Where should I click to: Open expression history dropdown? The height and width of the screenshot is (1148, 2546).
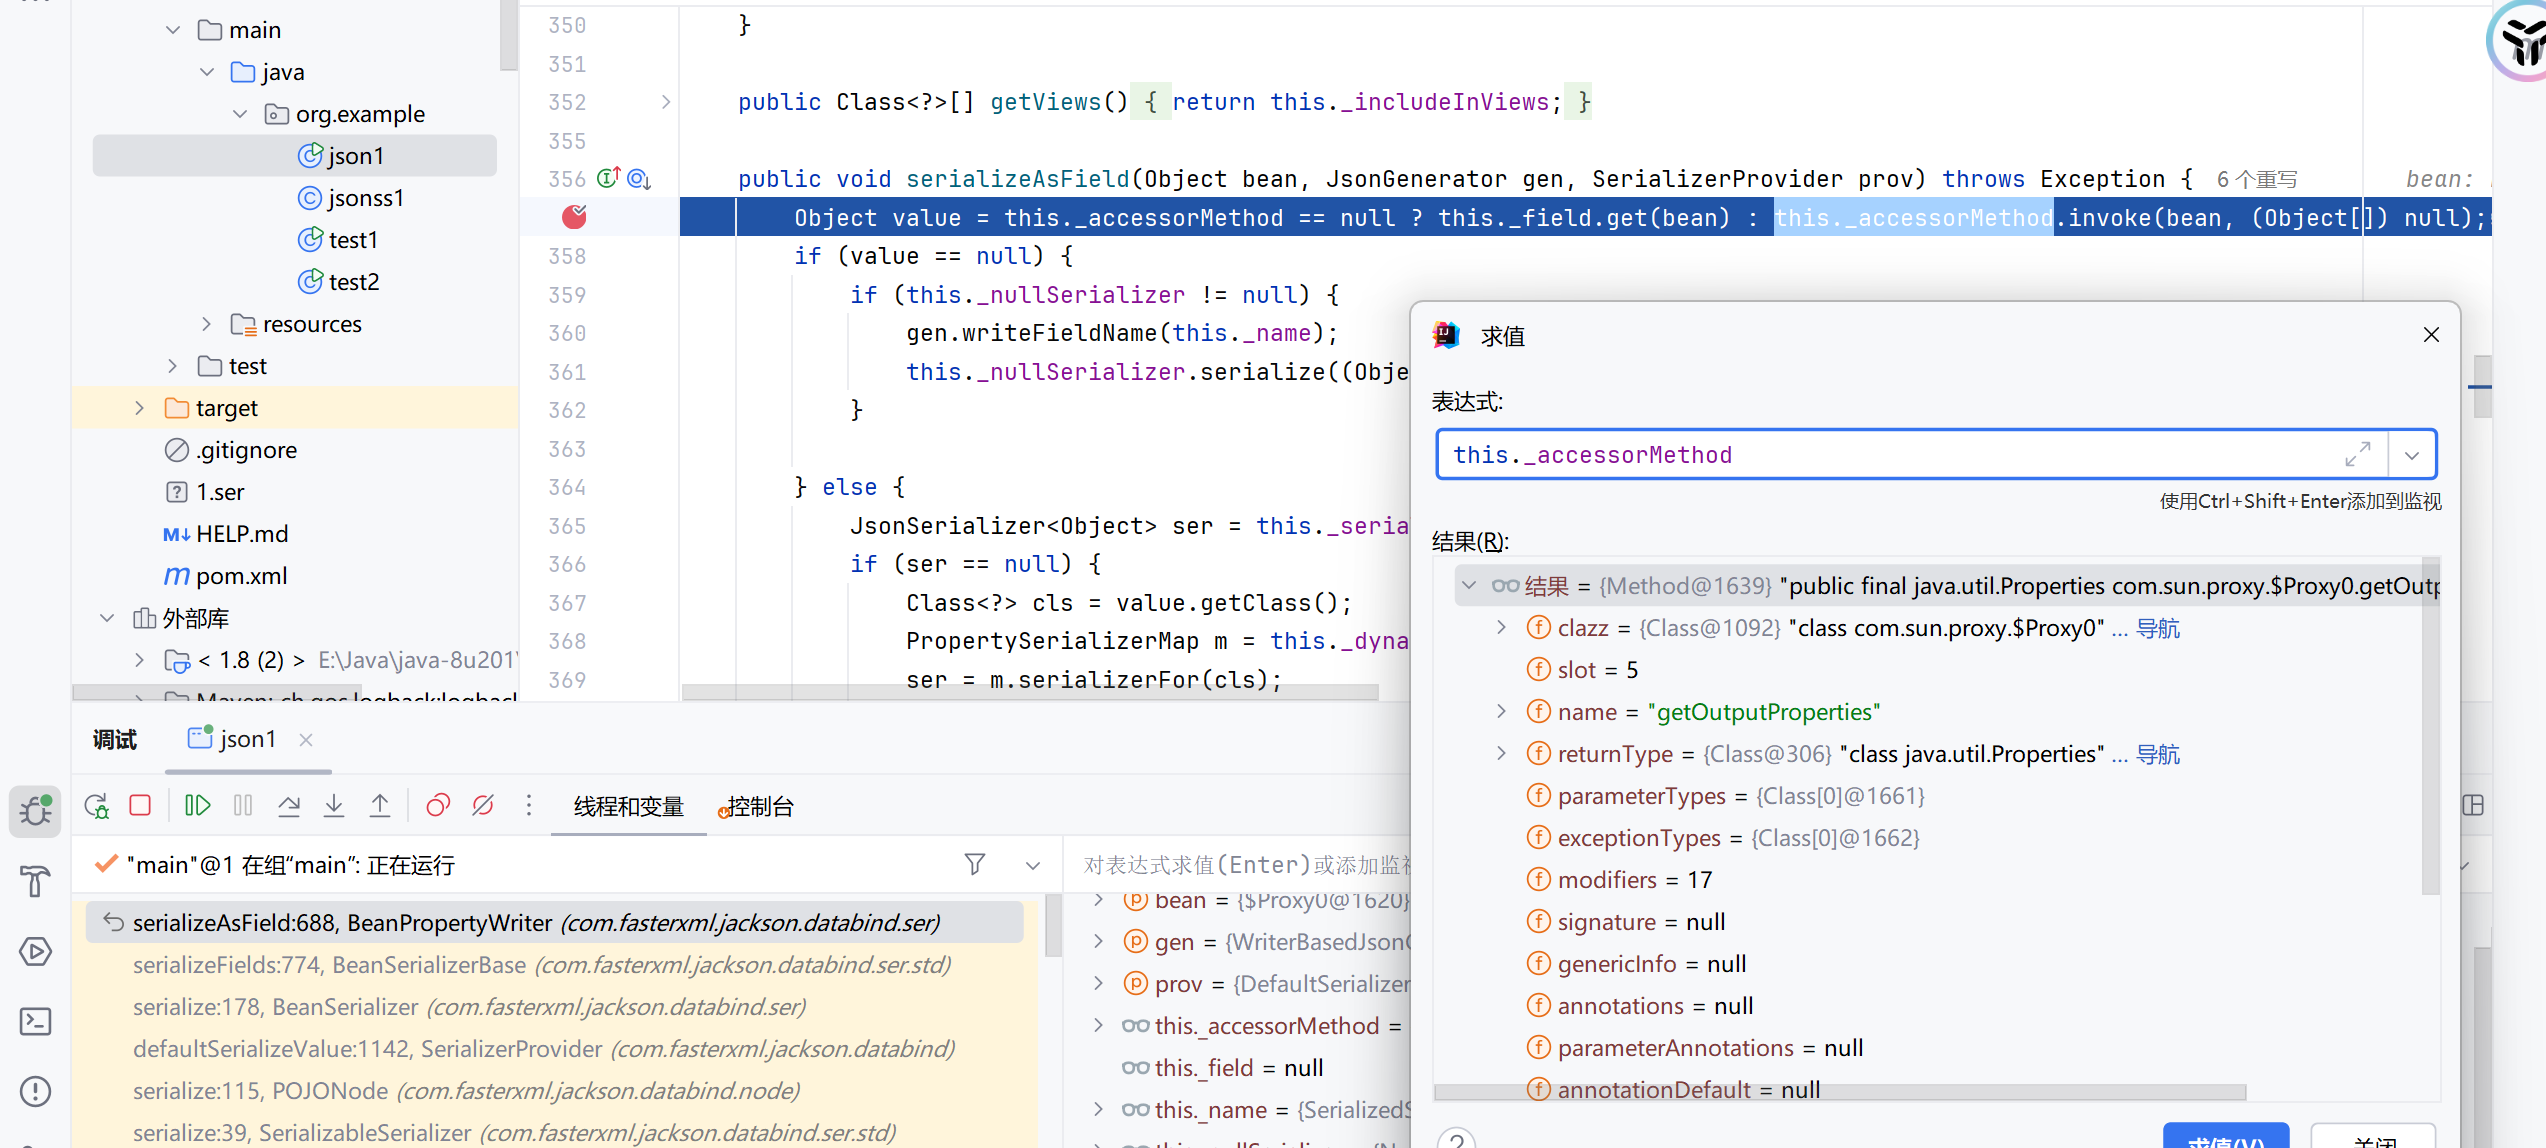2412,455
